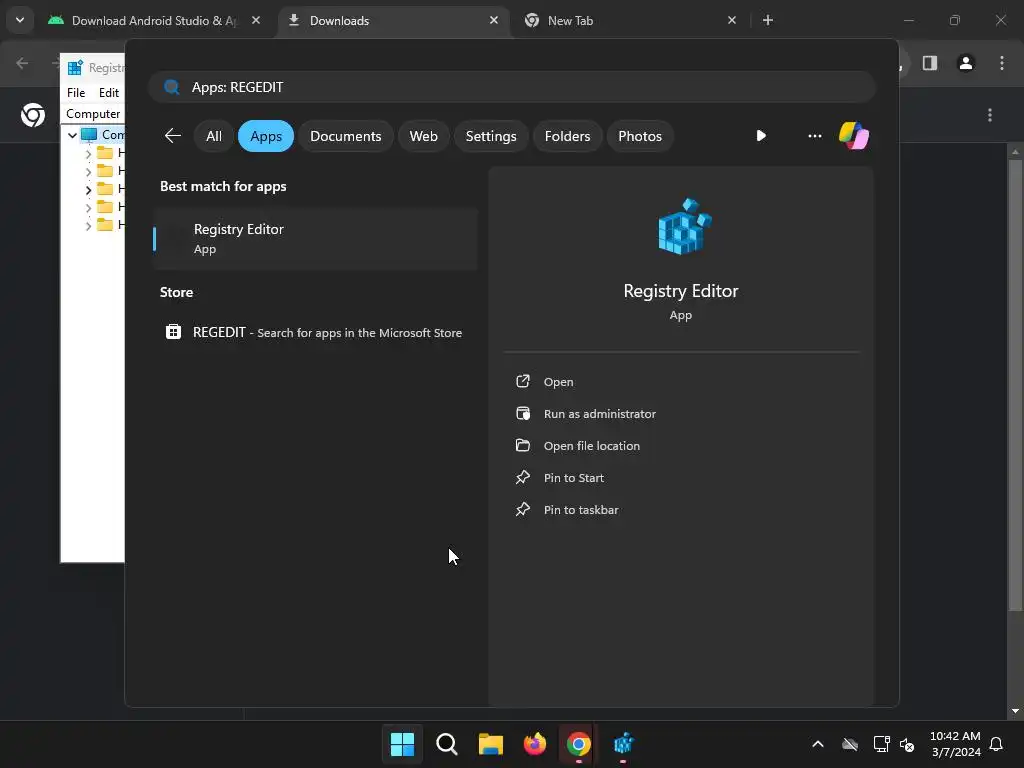Viewport: 1024px width, 768px height.
Task: Select the Photos search filter
Action: click(x=640, y=136)
